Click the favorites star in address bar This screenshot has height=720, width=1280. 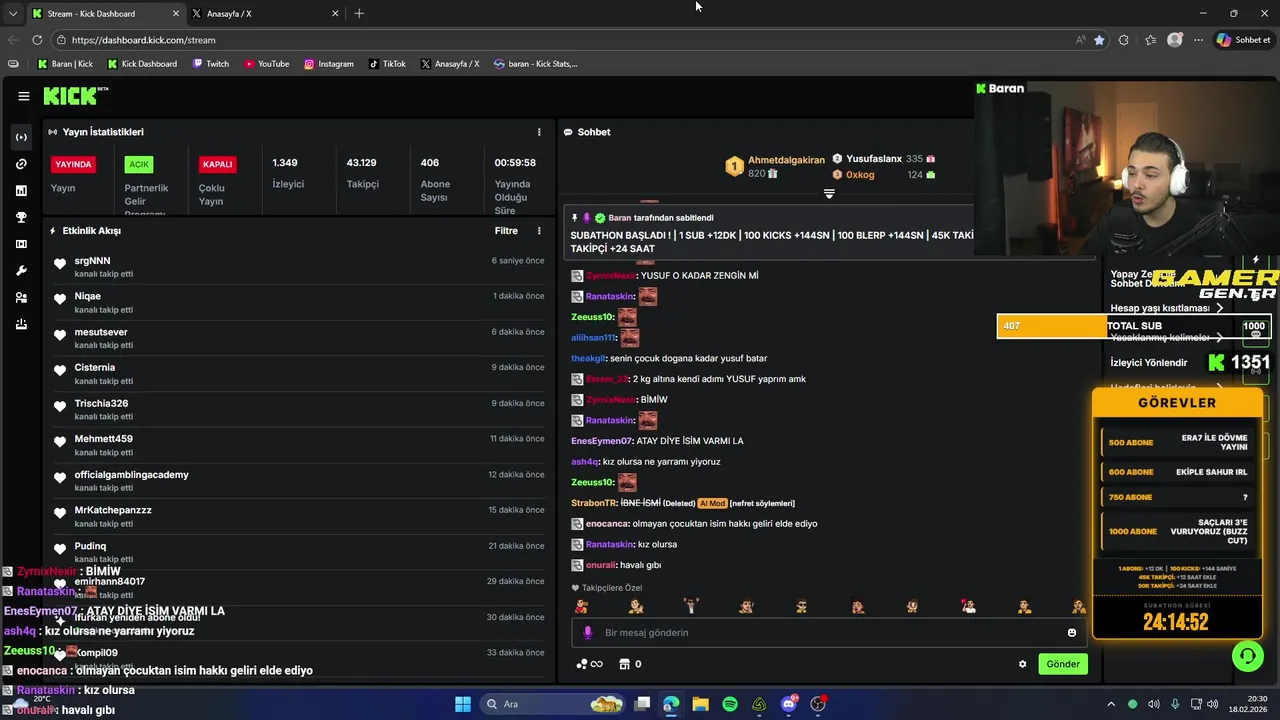[x=1099, y=40]
